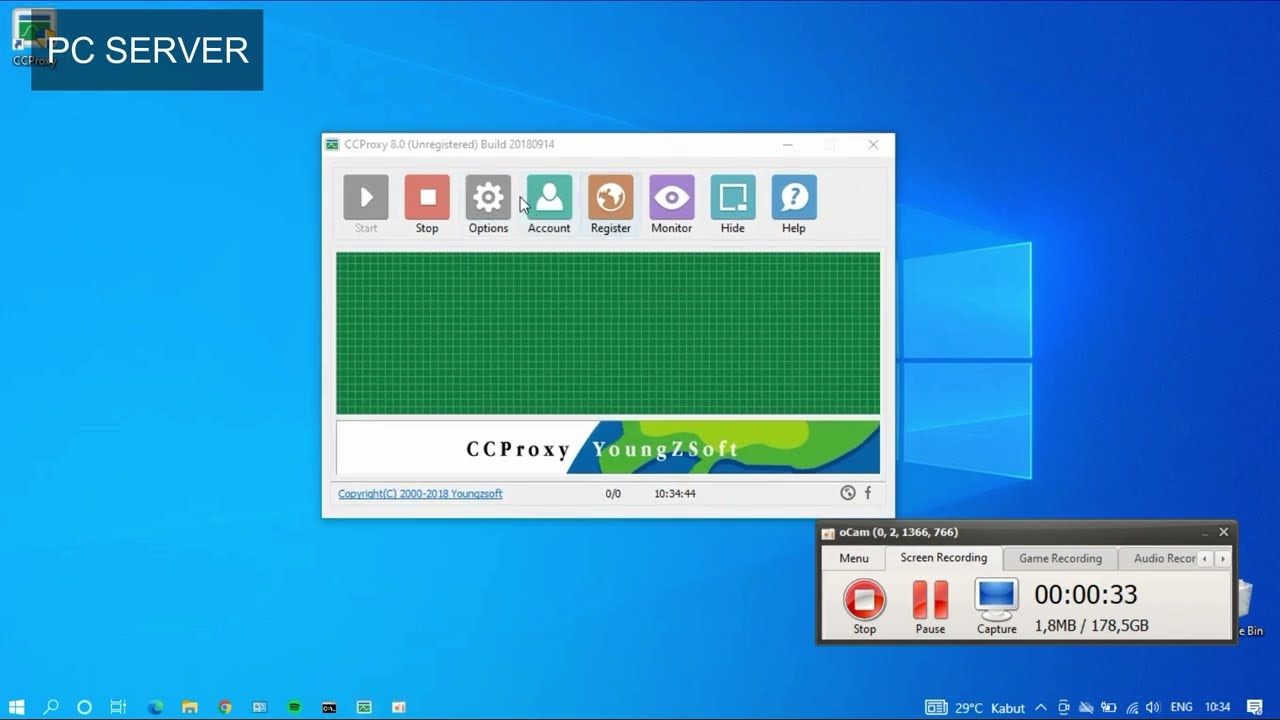Click the taskbar app icon beside Chrome
The width and height of the screenshot is (1280, 720).
259,707
